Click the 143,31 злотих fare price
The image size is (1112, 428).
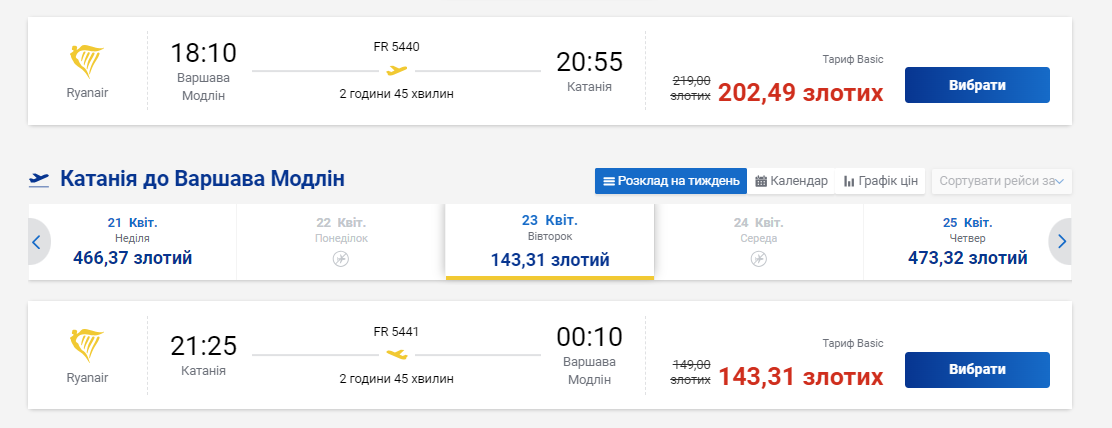(x=800, y=377)
